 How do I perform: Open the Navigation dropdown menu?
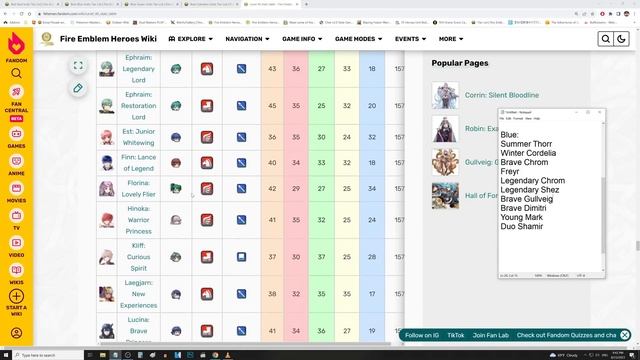point(247,39)
